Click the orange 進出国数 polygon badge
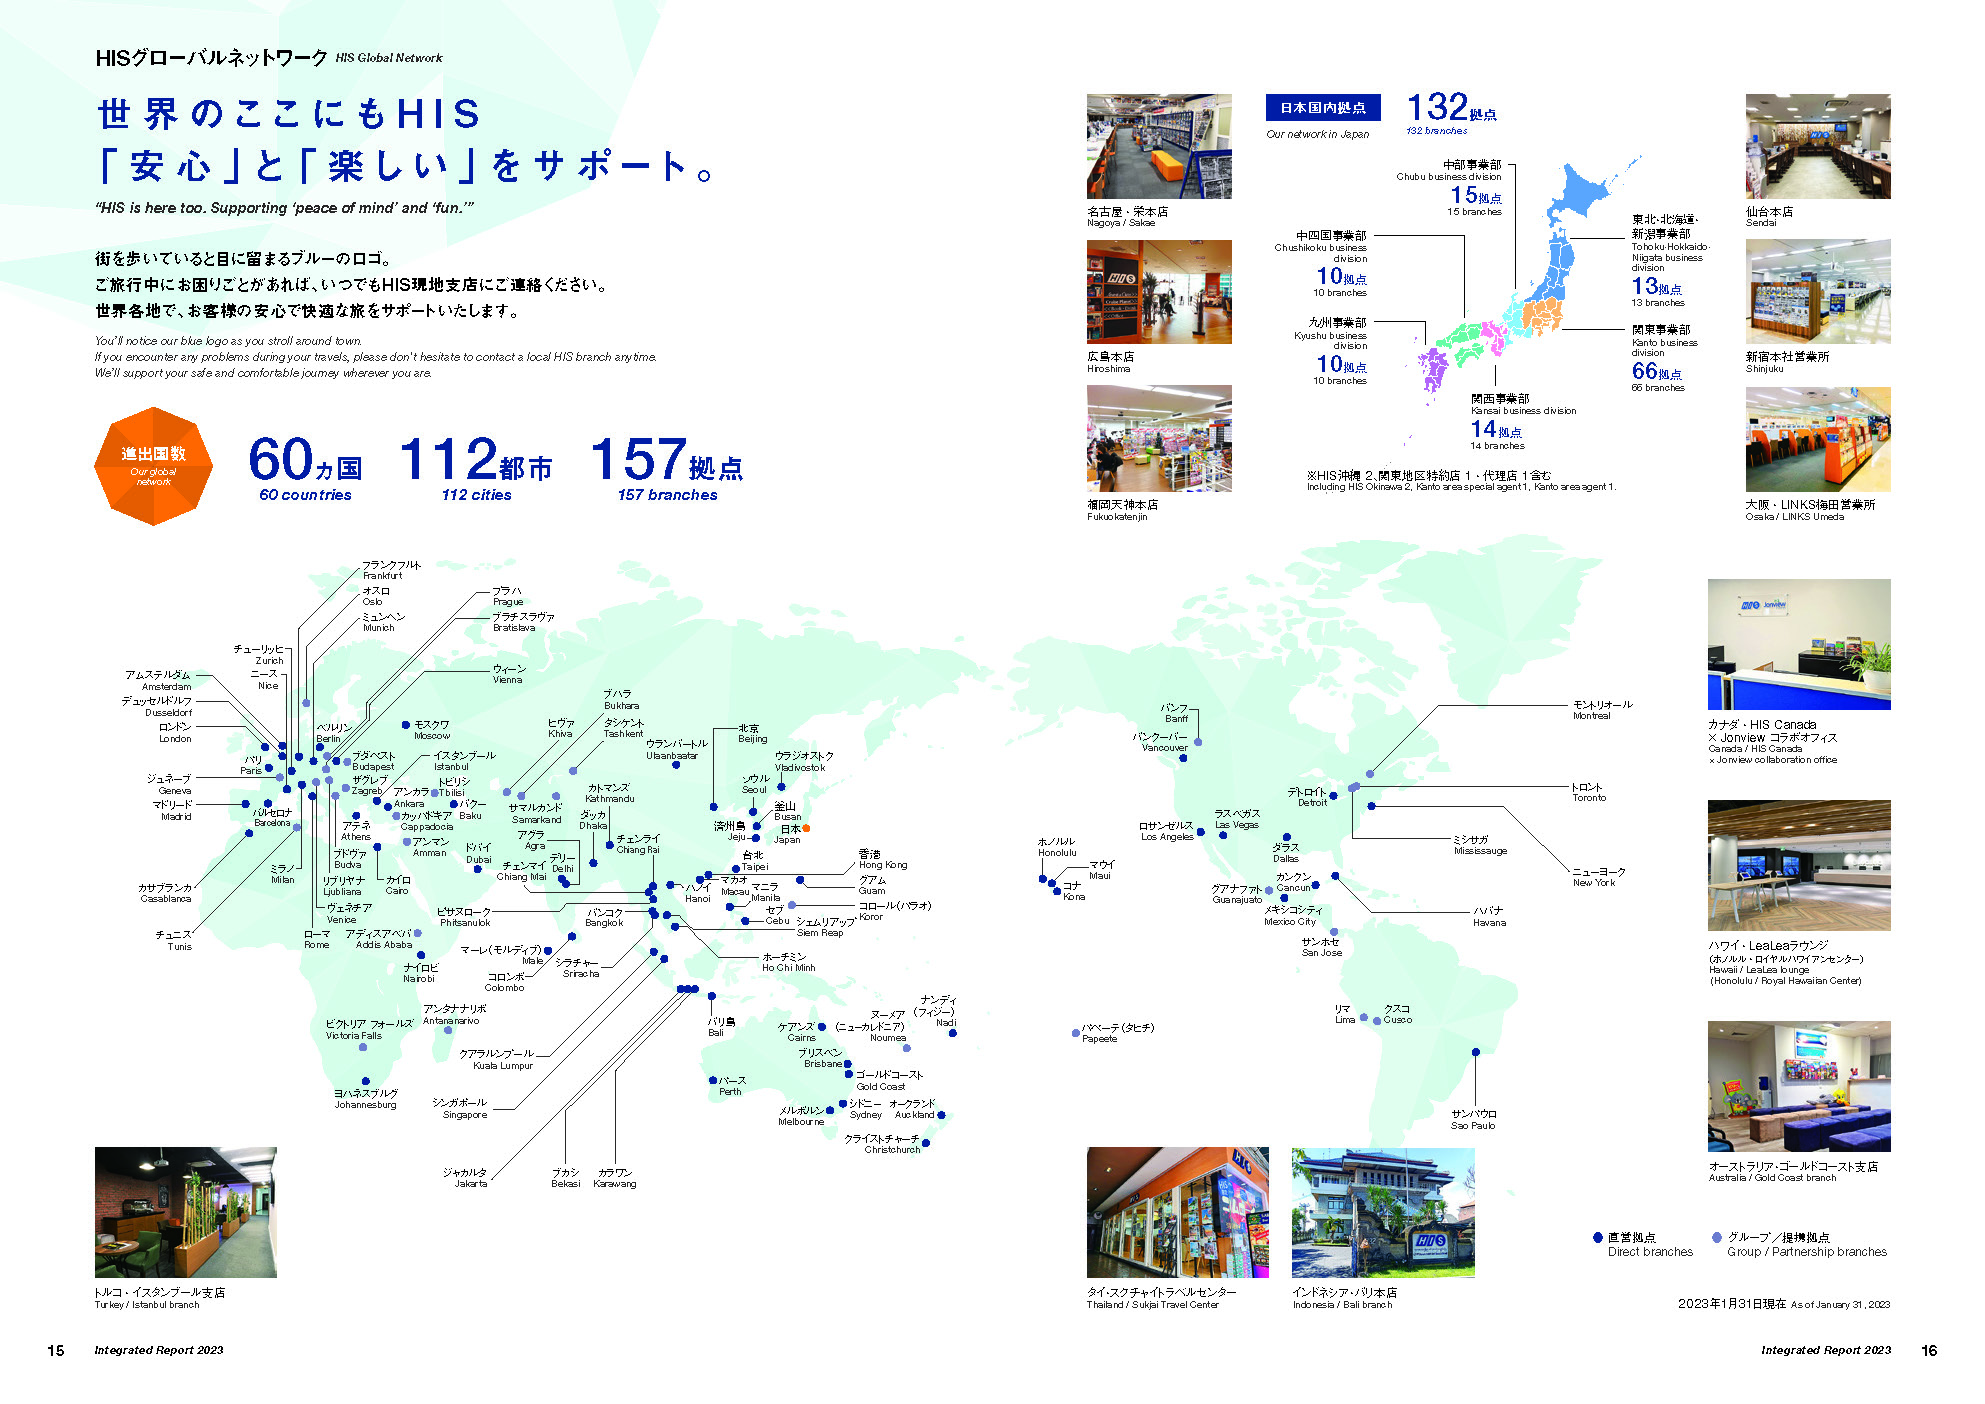The width and height of the screenshot is (1985, 1404). click(153, 466)
